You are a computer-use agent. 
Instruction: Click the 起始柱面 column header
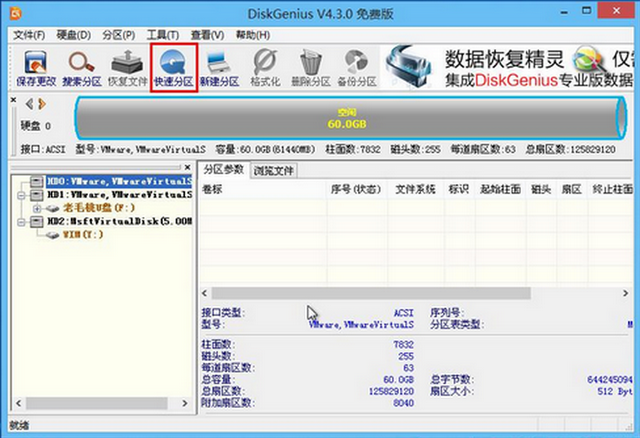tap(500, 189)
